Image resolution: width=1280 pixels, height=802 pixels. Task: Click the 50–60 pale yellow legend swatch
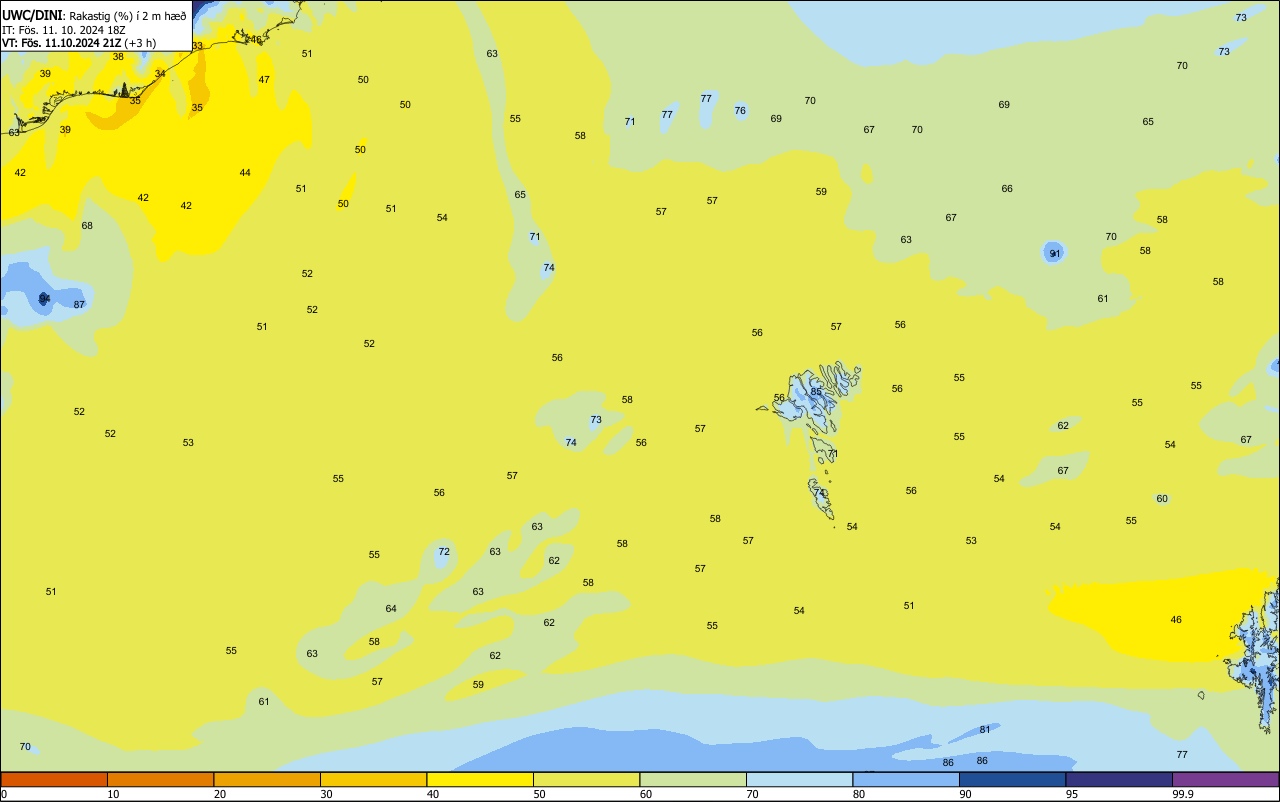pyautogui.click(x=586, y=779)
